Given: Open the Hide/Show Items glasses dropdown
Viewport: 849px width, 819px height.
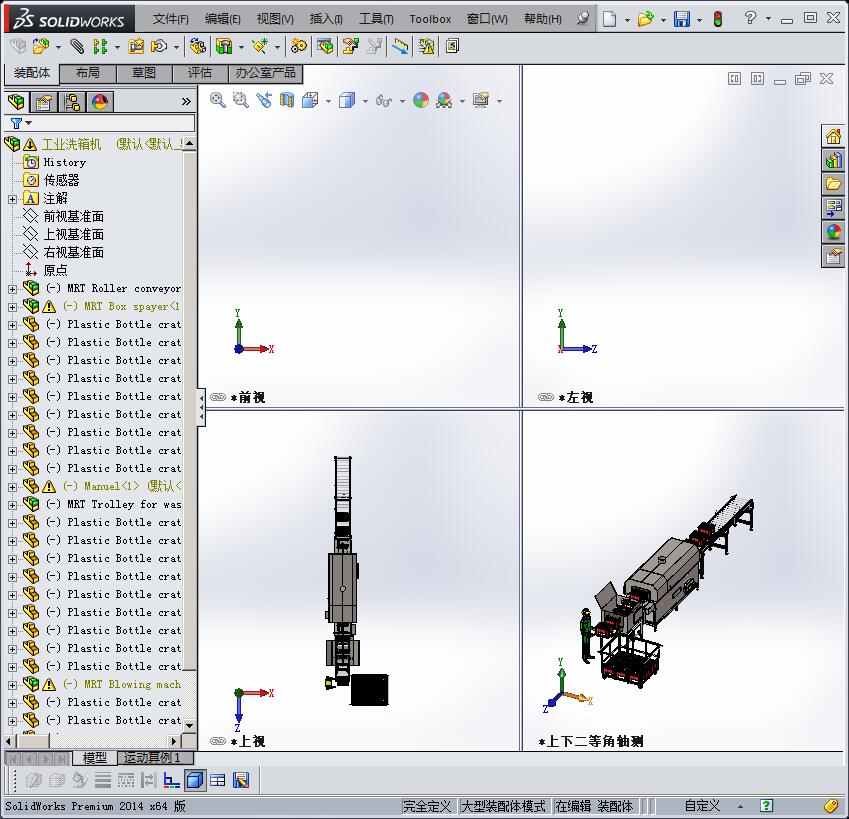Looking at the screenshot, I should click(x=402, y=100).
